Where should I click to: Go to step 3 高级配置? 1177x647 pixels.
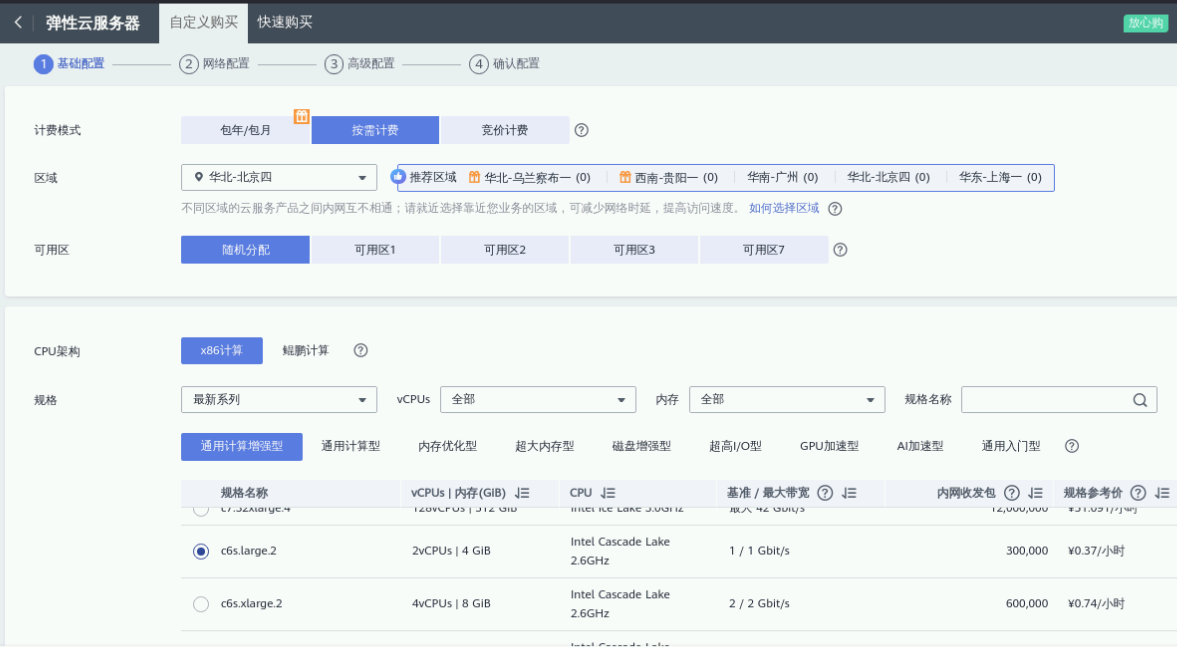[359, 64]
